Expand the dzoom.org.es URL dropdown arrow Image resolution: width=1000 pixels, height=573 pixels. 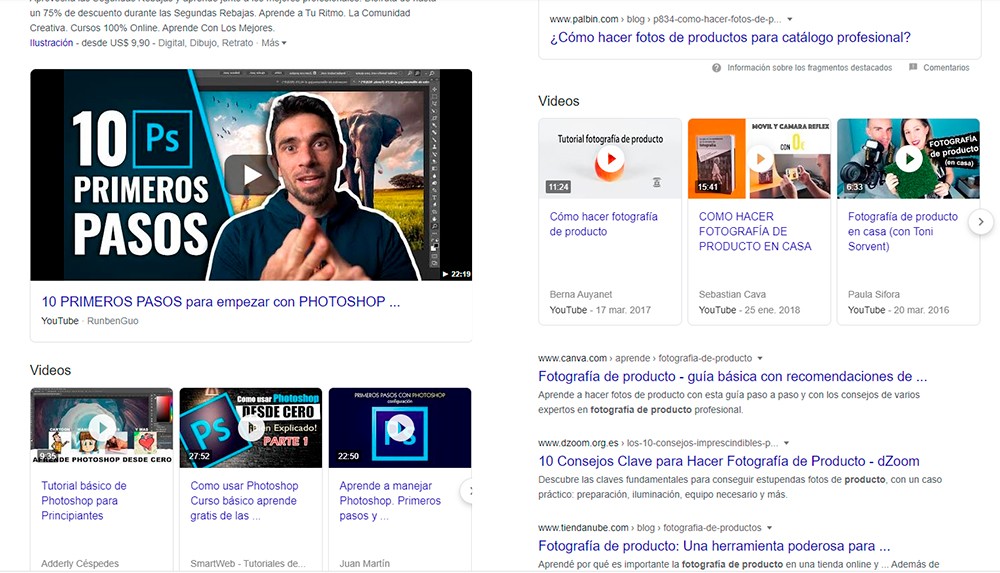pos(786,443)
